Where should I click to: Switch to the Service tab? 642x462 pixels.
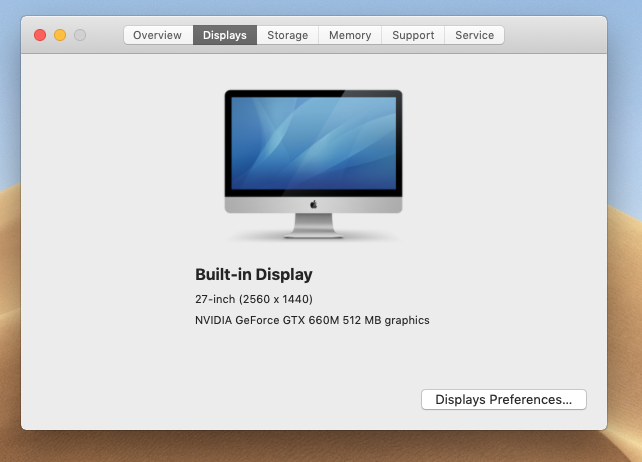[475, 35]
